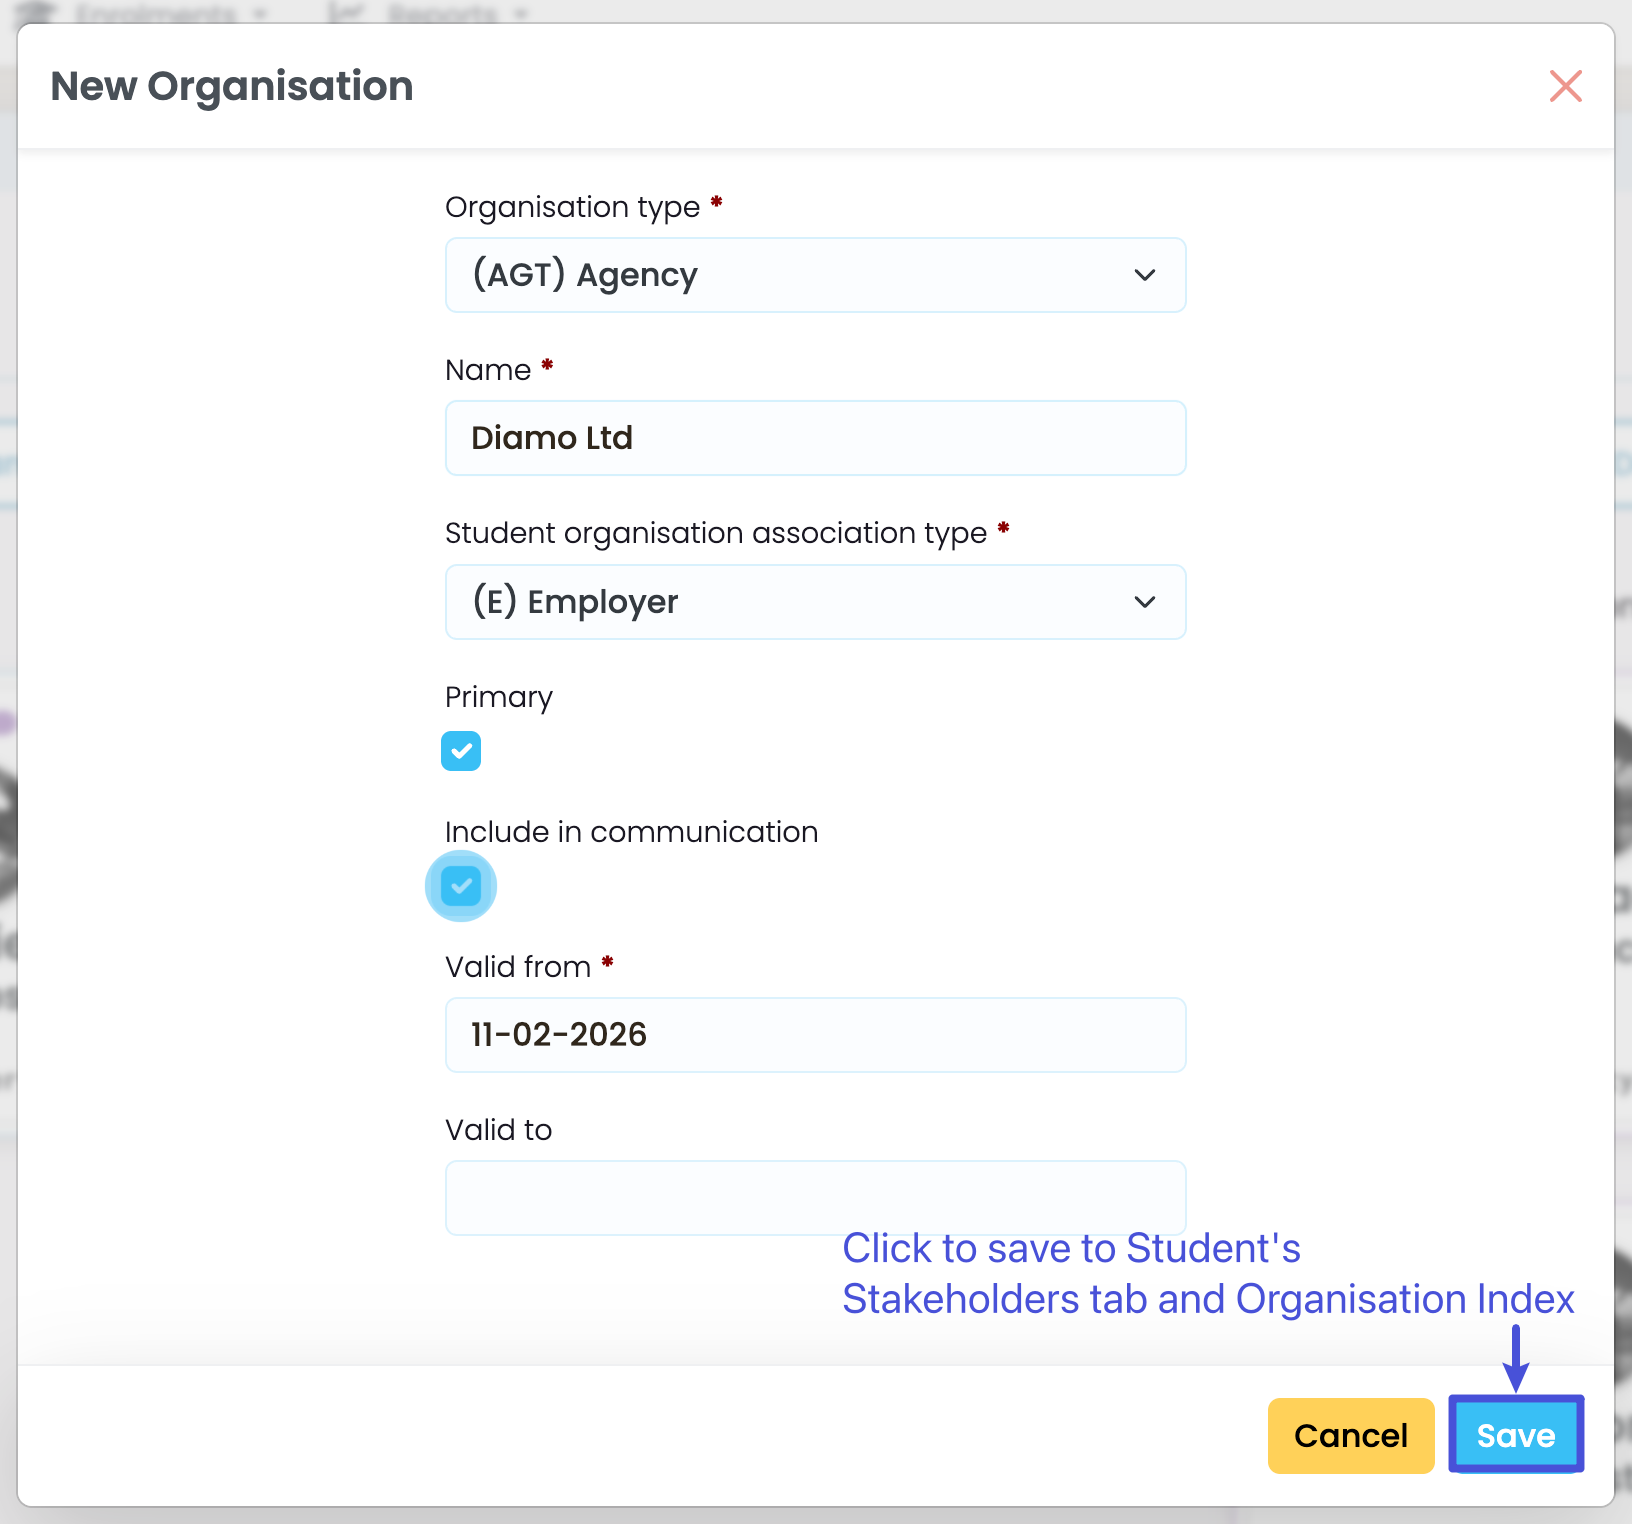This screenshot has height=1524, width=1632.
Task: Click the Organisation type dropdown chevron
Action: (1145, 275)
